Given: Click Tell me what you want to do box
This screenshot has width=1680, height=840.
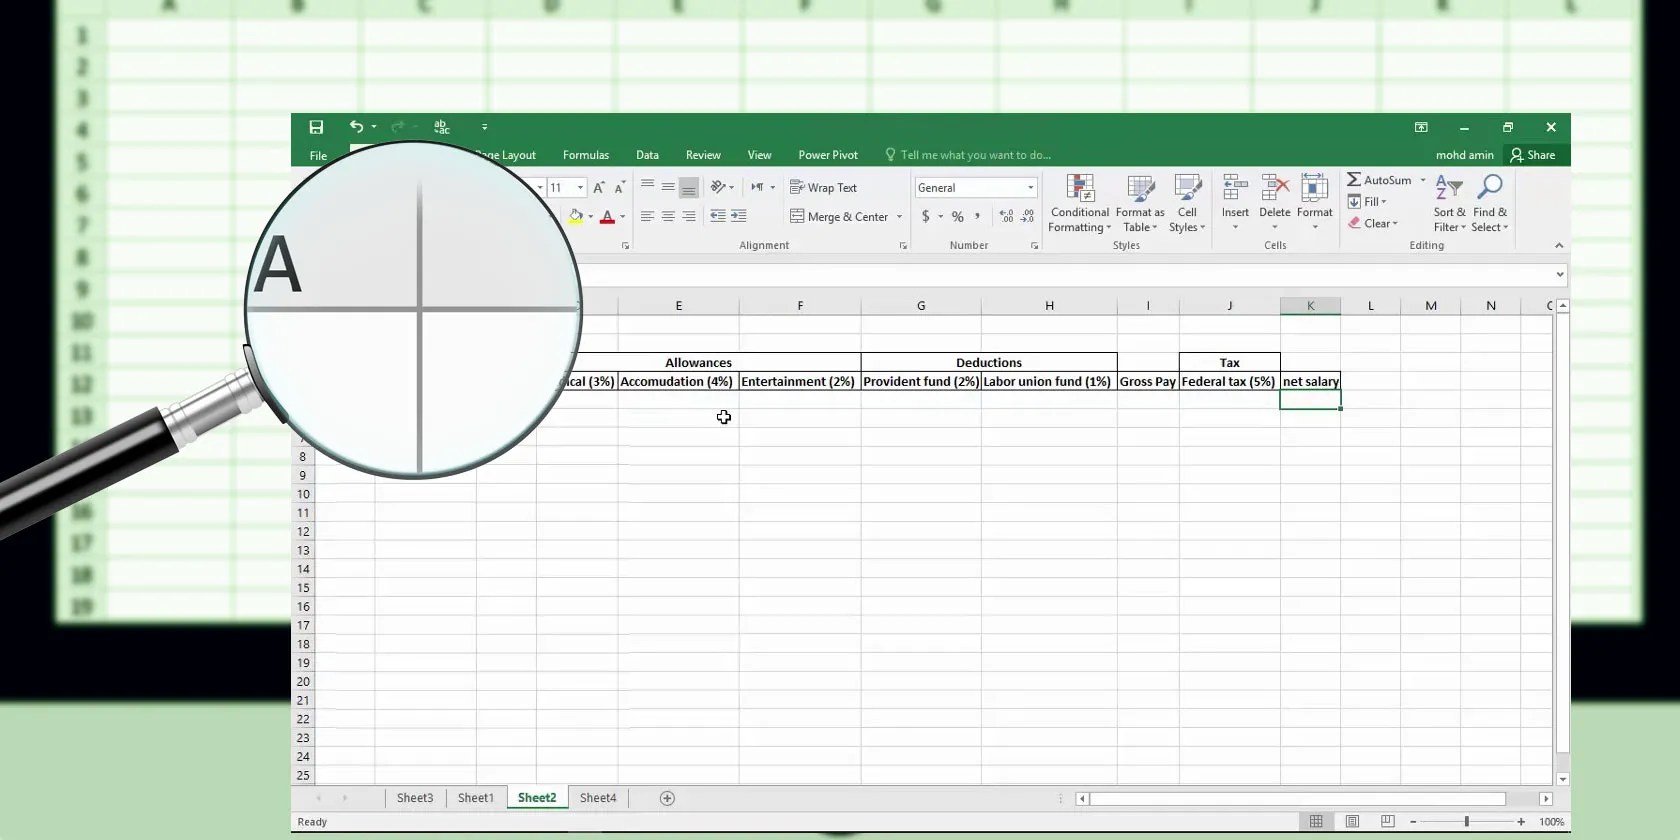Looking at the screenshot, I should pos(968,155).
